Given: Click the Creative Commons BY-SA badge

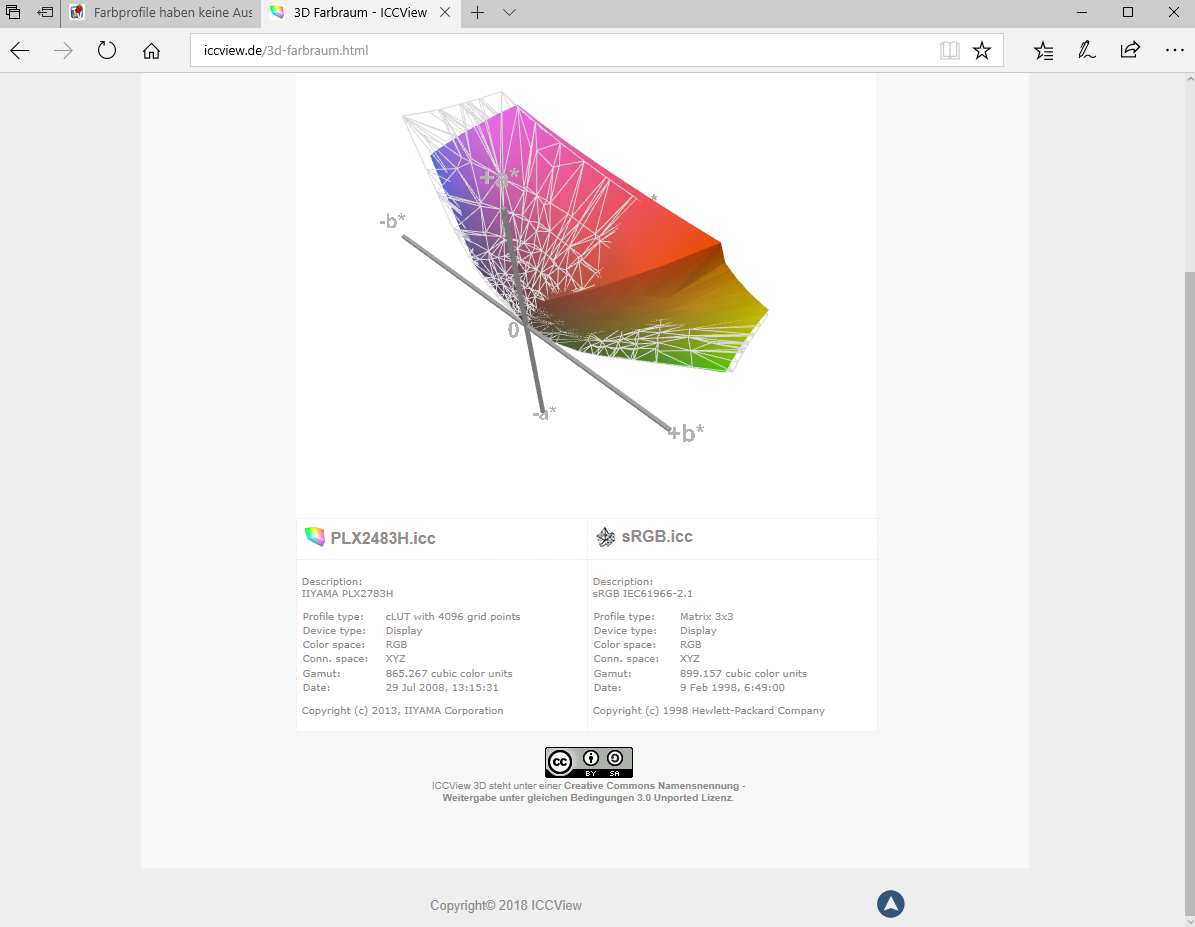Looking at the screenshot, I should (588, 762).
